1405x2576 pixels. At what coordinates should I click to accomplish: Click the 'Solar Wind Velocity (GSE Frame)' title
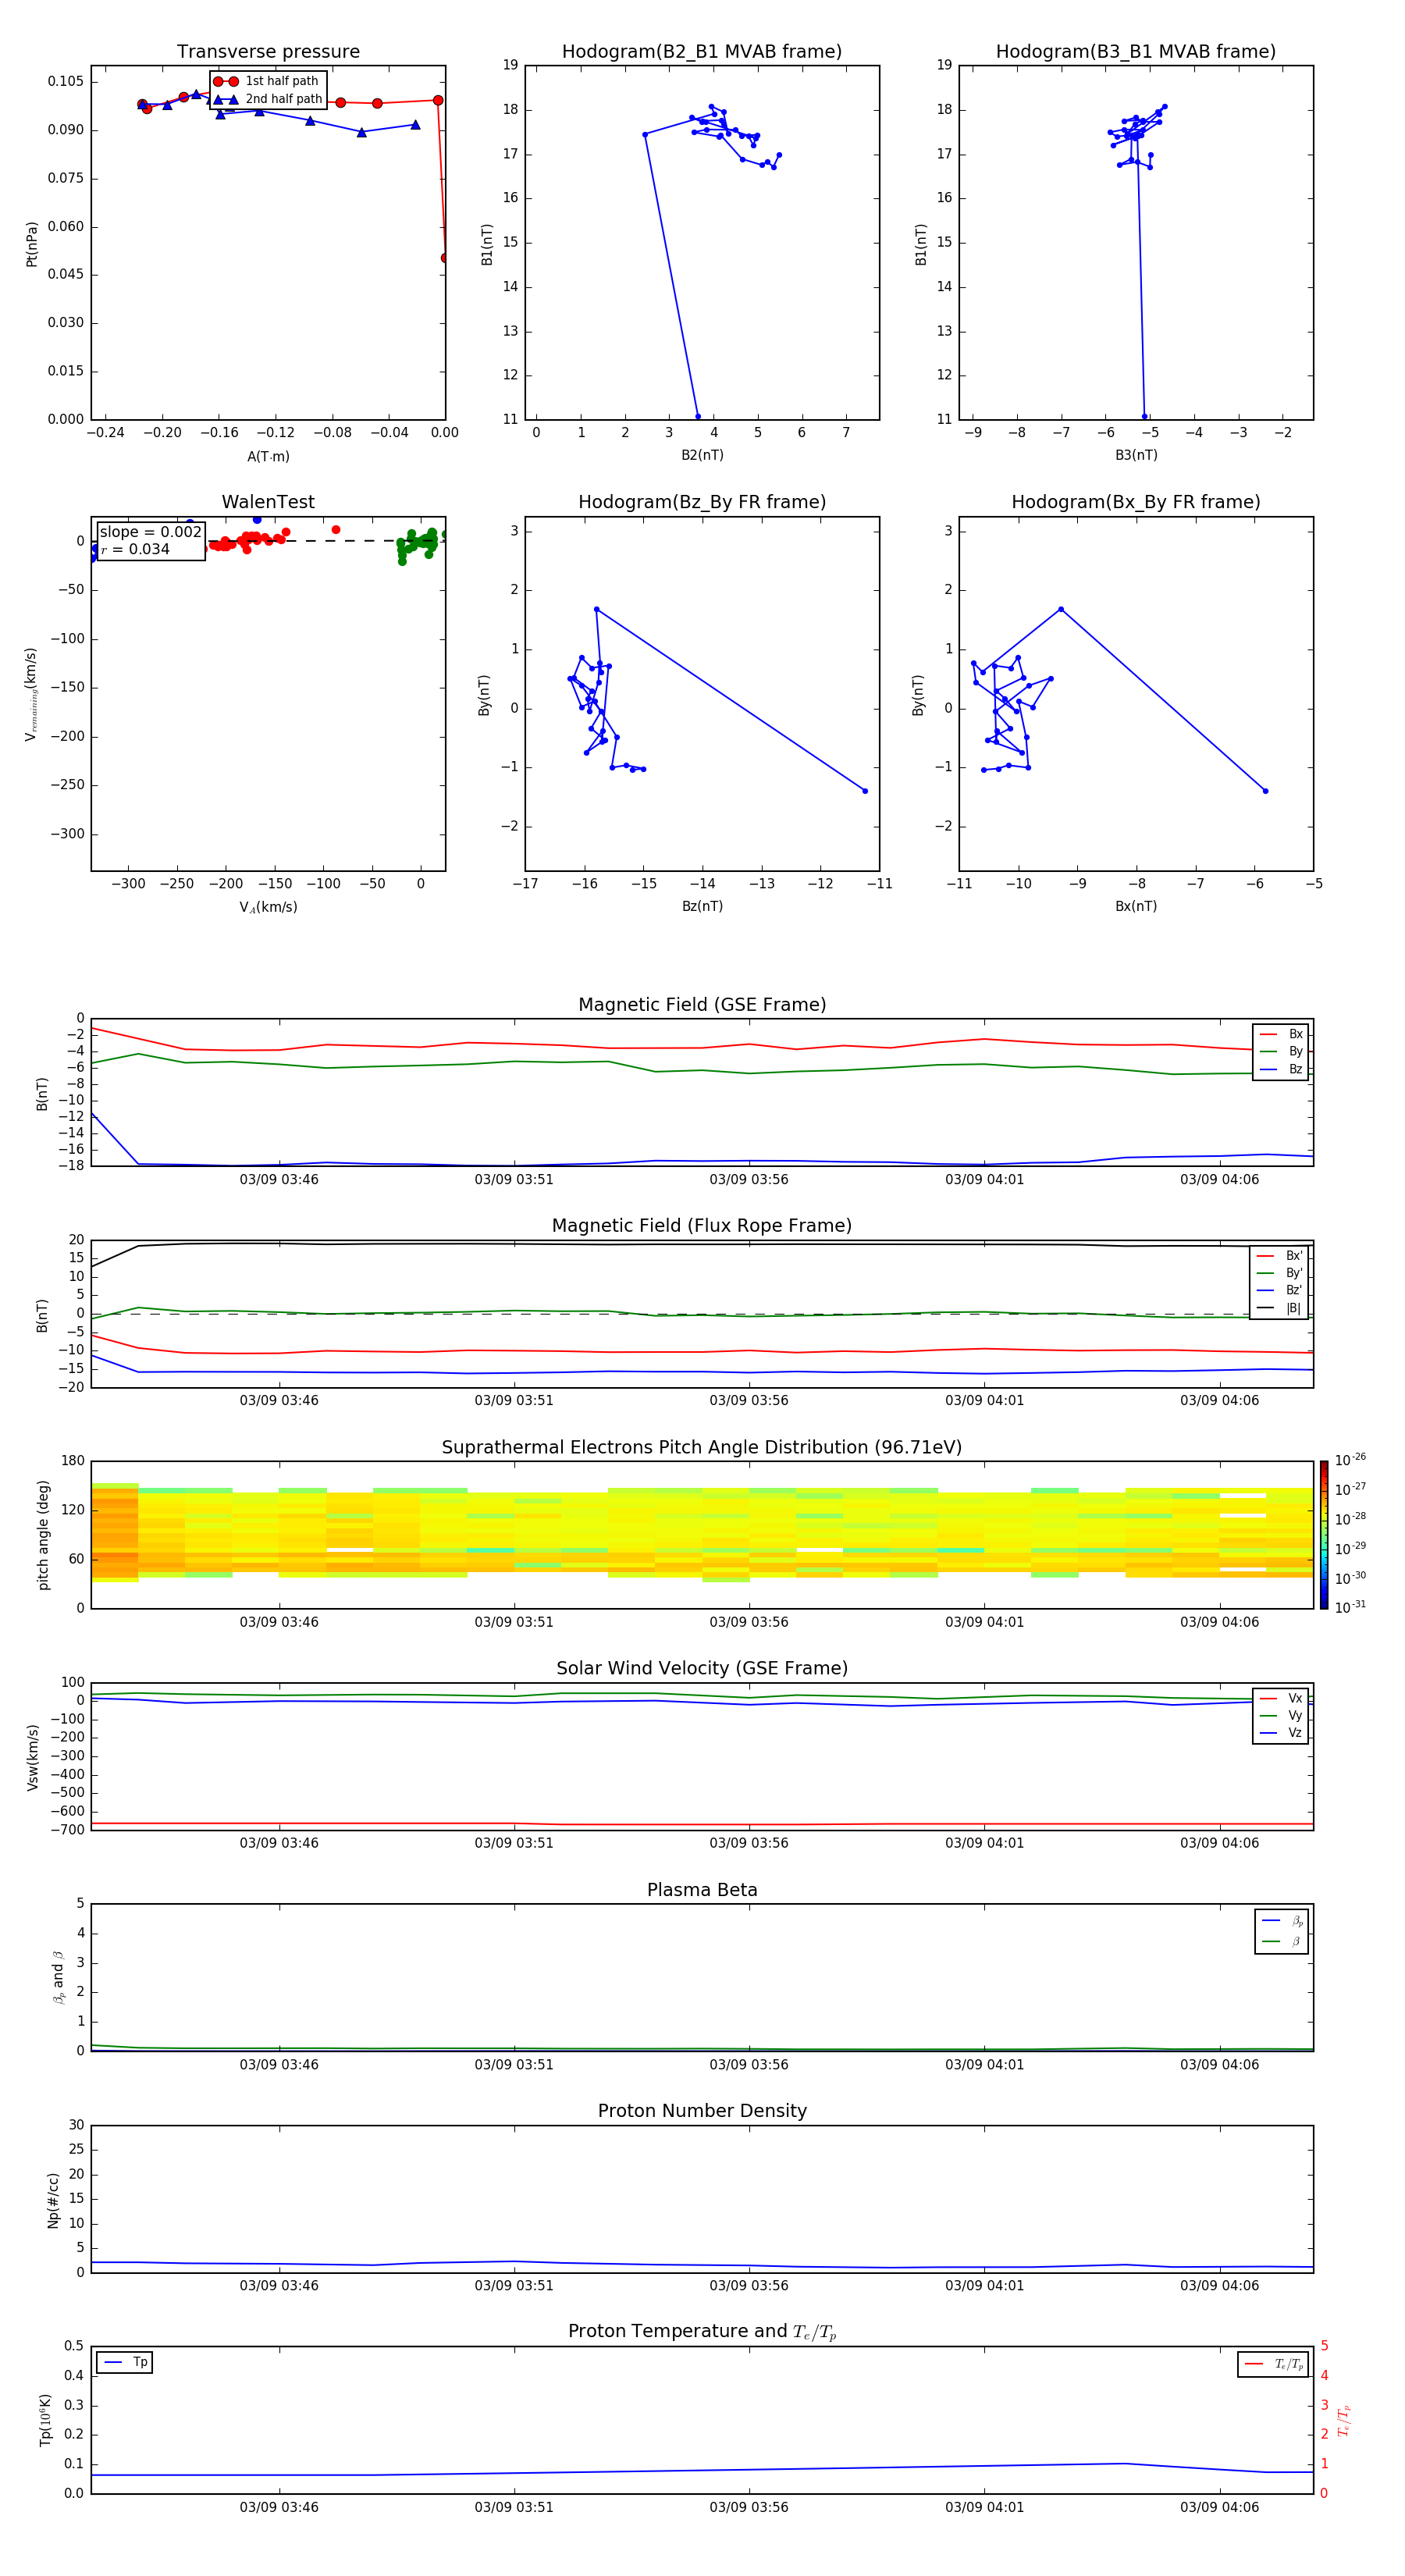(702, 1669)
